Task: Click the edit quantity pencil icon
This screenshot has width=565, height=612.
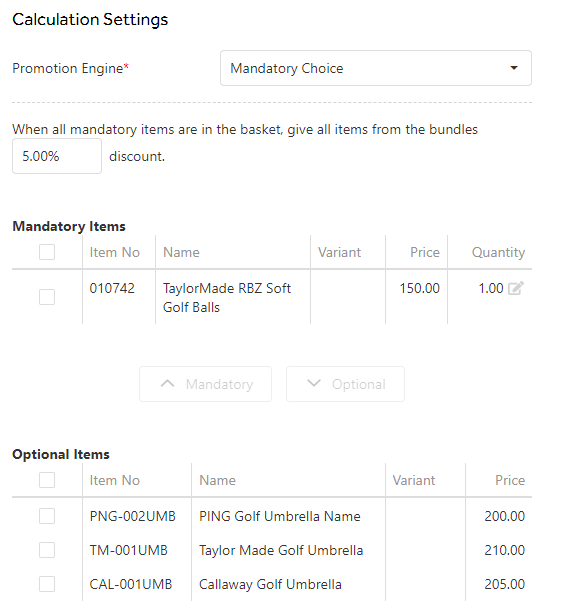Action: [x=515, y=288]
